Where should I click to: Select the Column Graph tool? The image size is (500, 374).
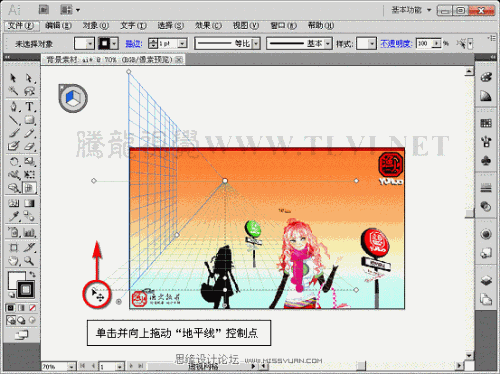tap(29, 232)
